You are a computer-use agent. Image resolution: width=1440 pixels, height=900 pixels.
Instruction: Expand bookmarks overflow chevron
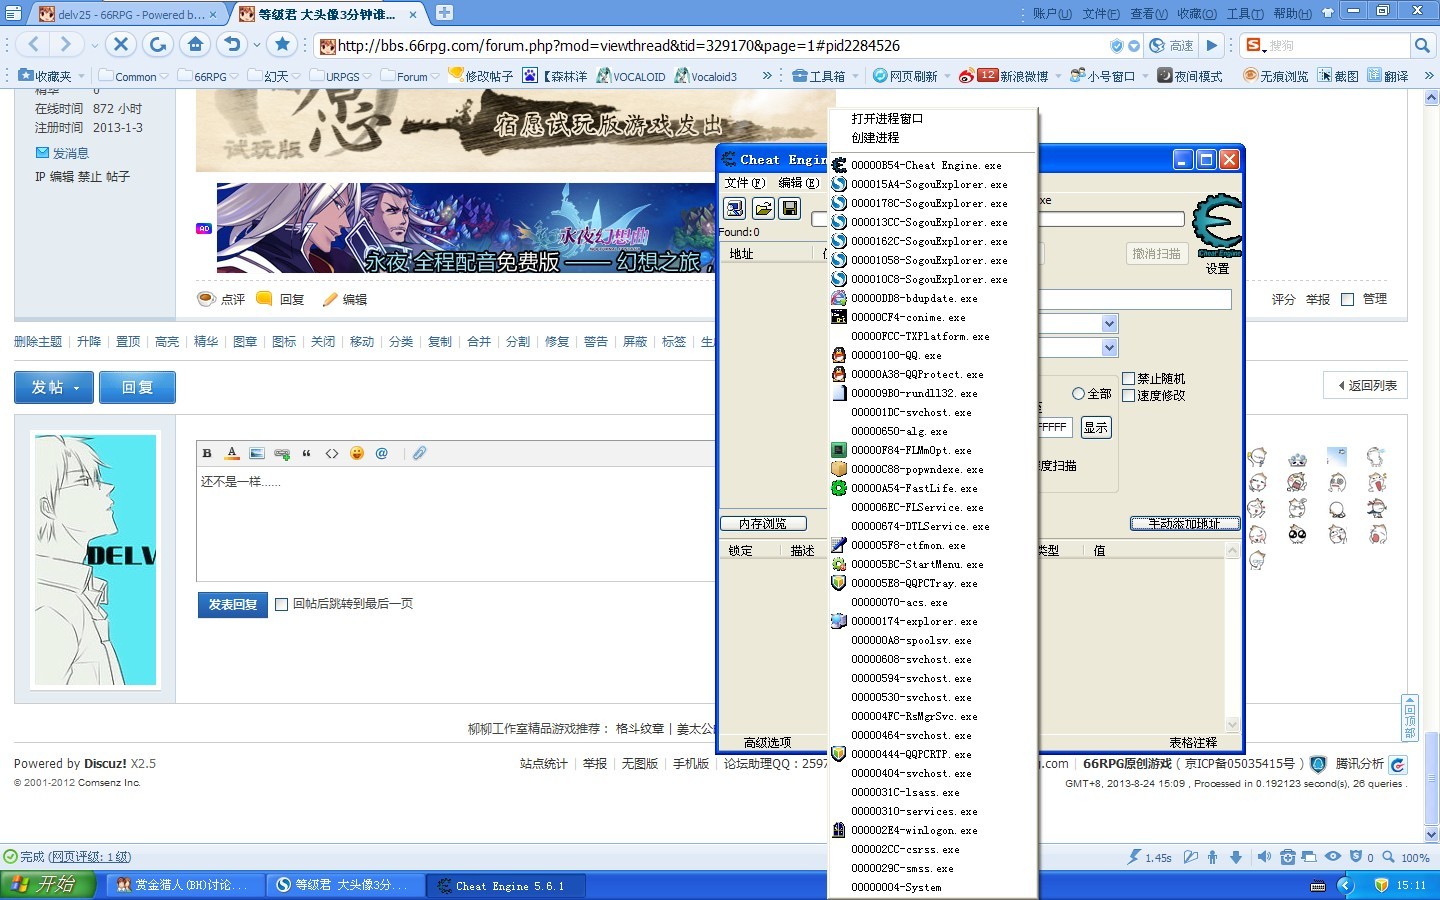pyautogui.click(x=767, y=76)
